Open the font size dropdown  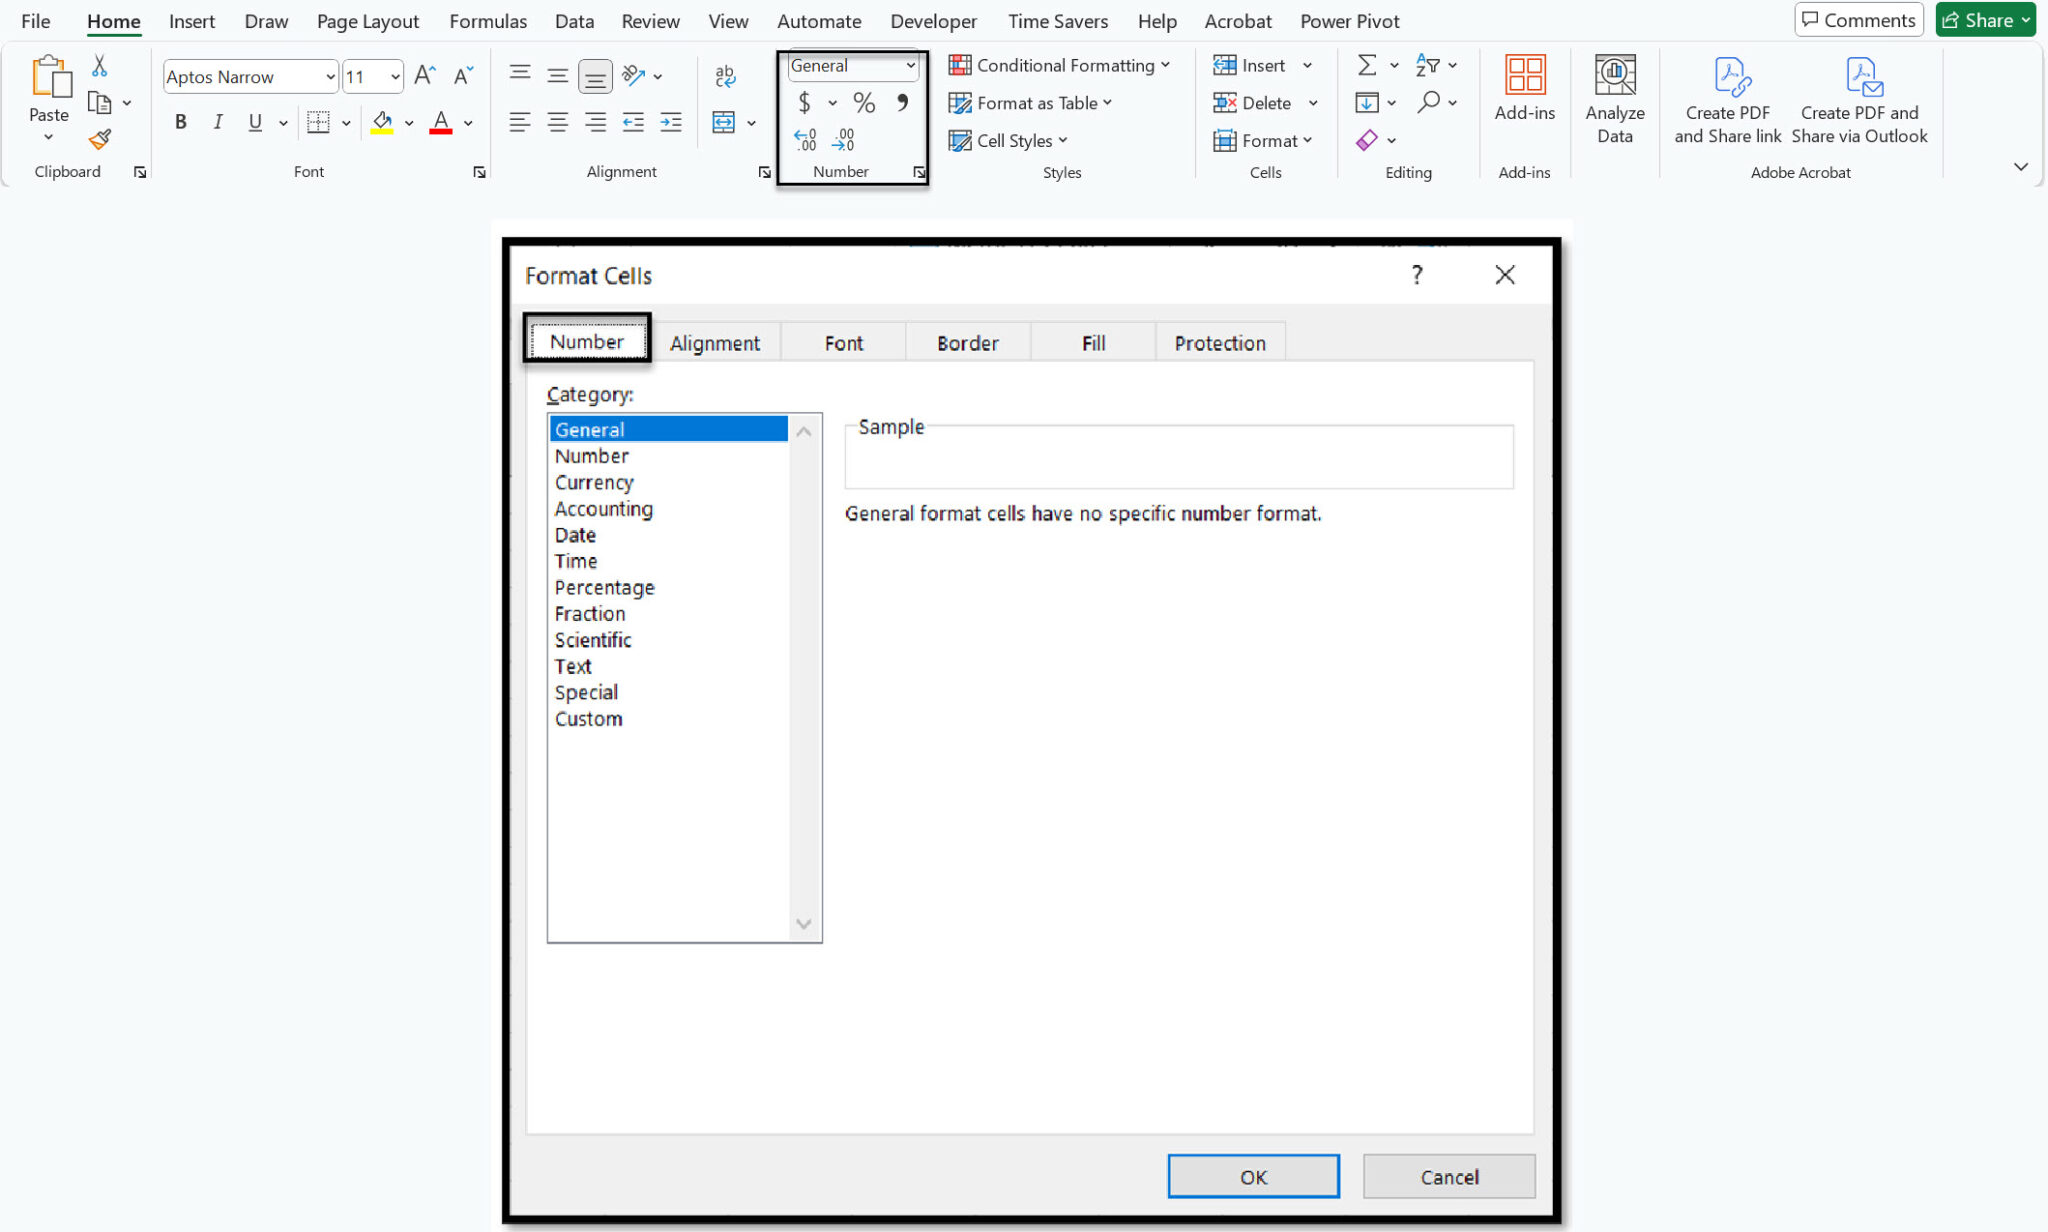click(x=395, y=77)
